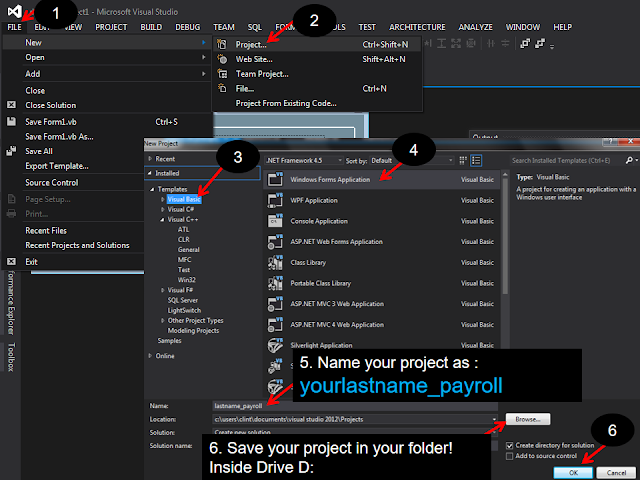Choose Project From Existing Code...

[x=317, y=103]
